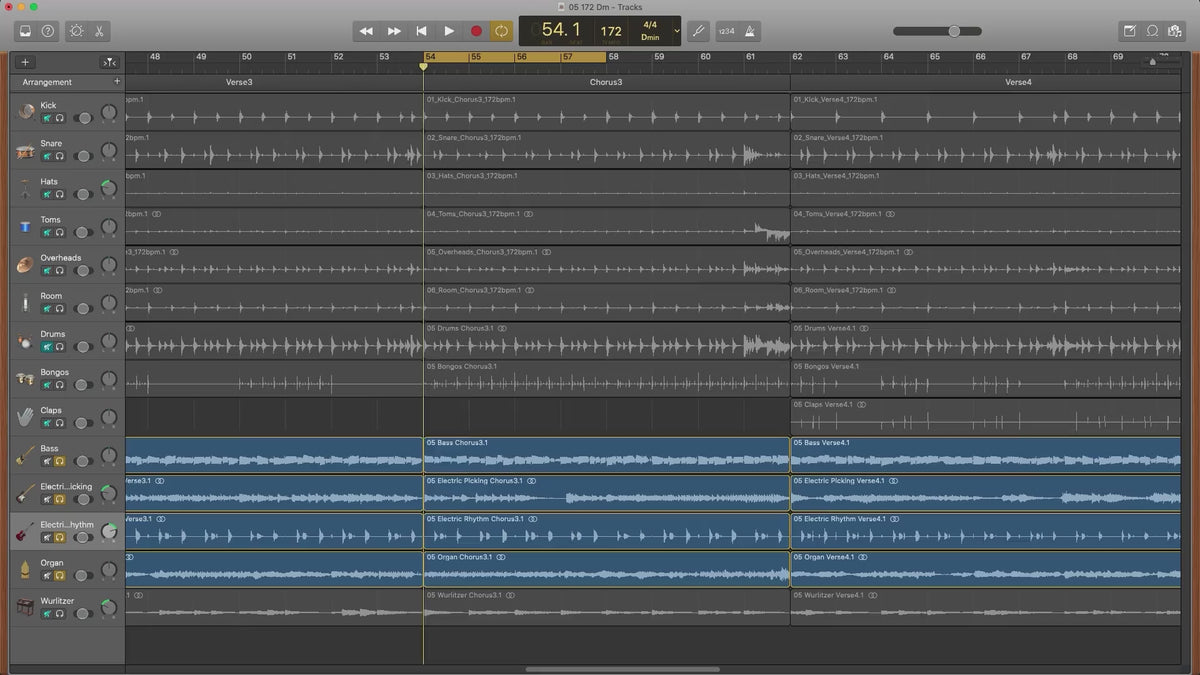Open the Editors scissors button

[100, 31]
